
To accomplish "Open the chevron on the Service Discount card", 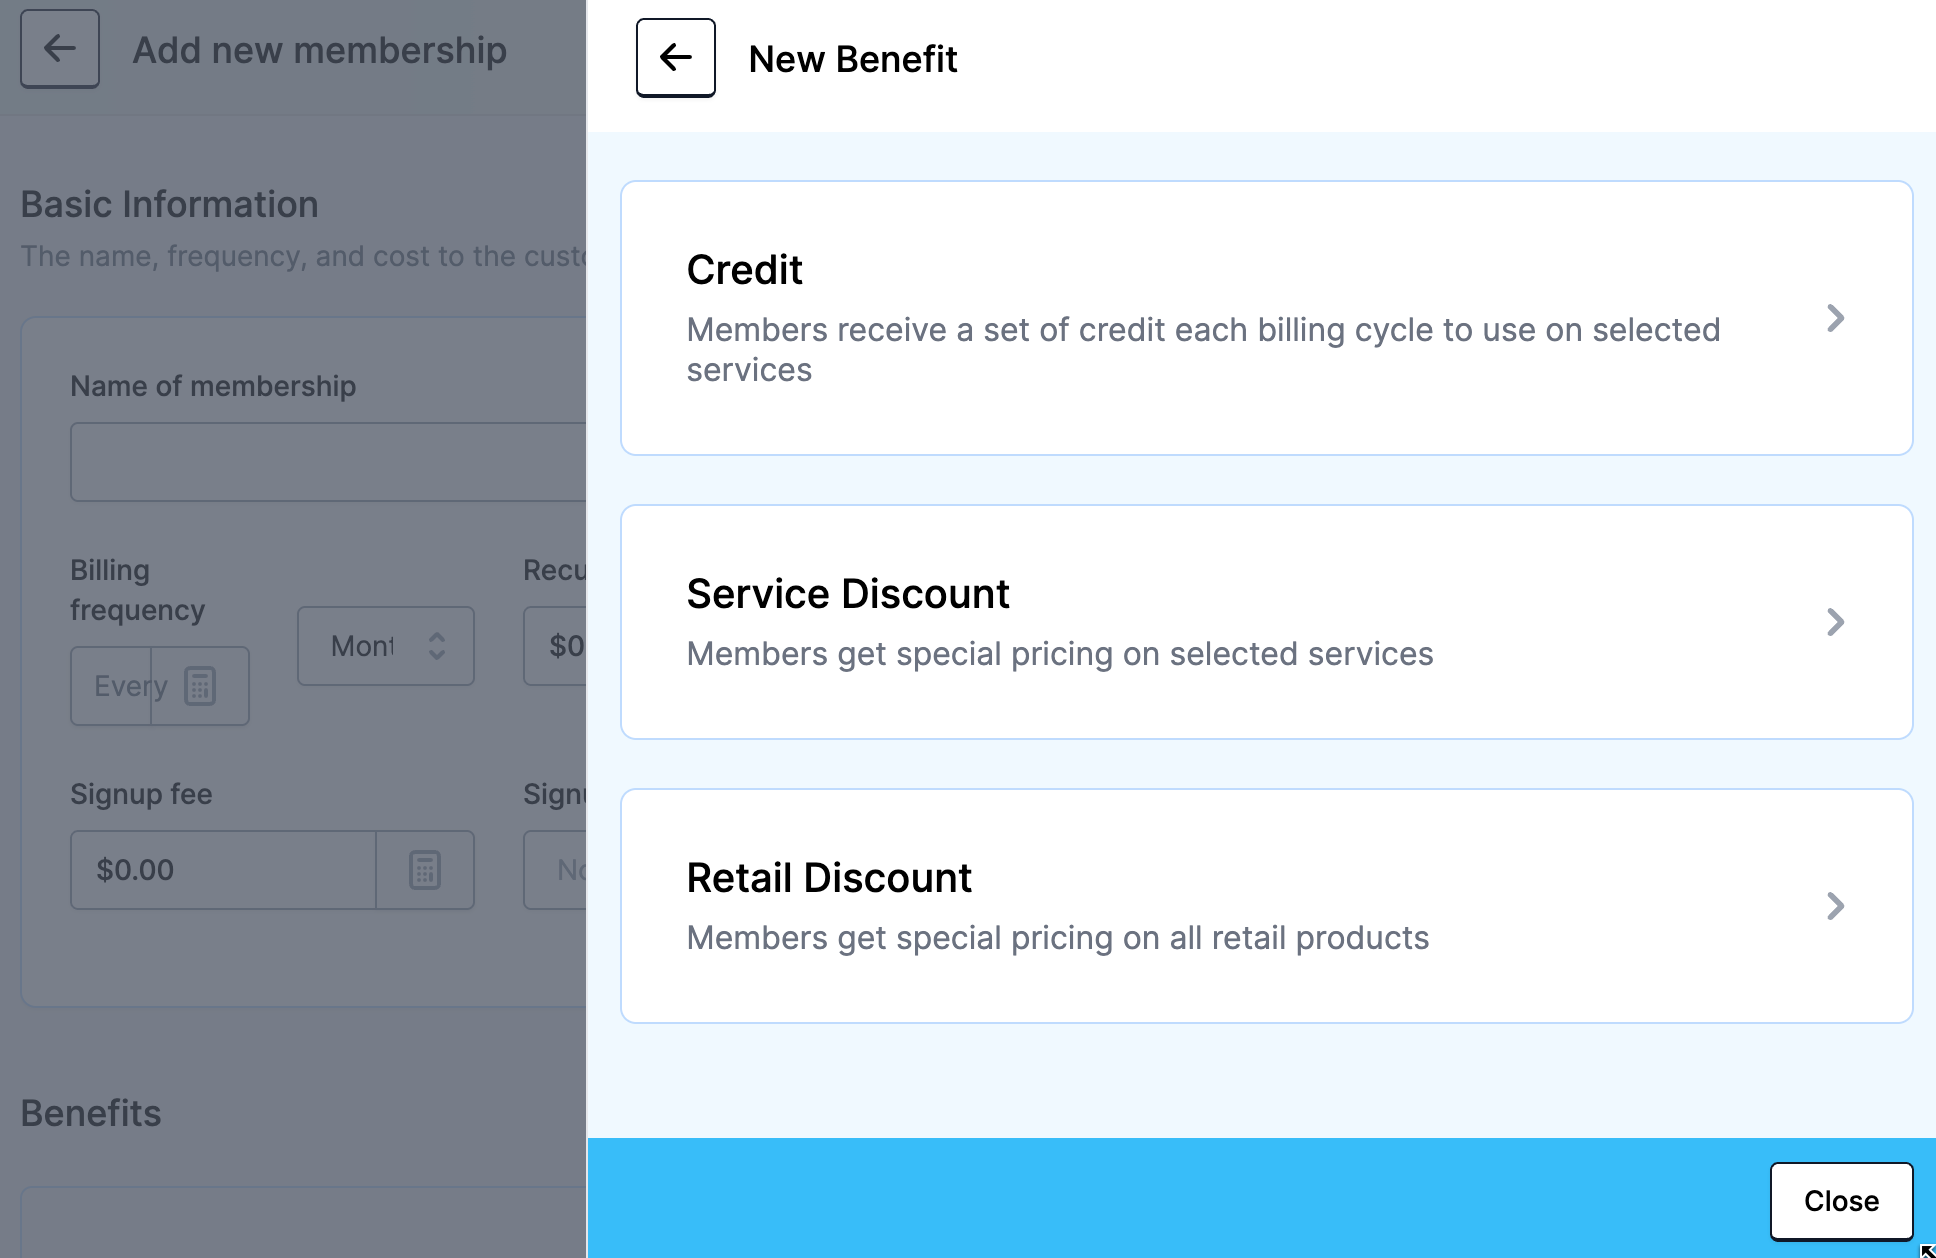I will (1835, 622).
